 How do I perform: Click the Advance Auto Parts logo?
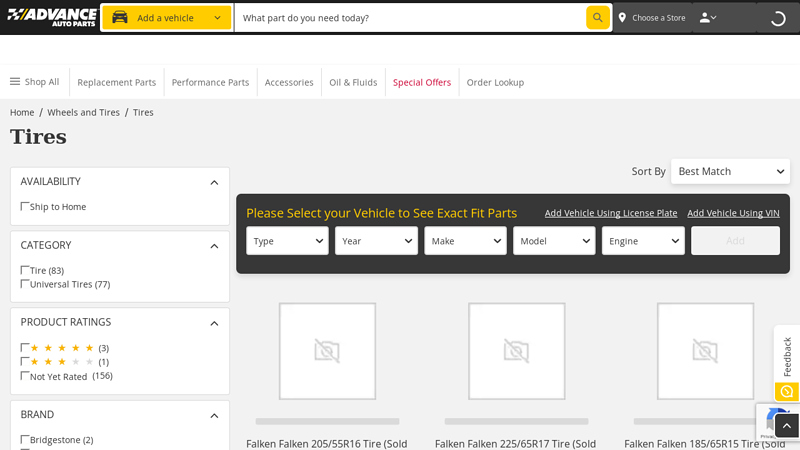click(52, 17)
